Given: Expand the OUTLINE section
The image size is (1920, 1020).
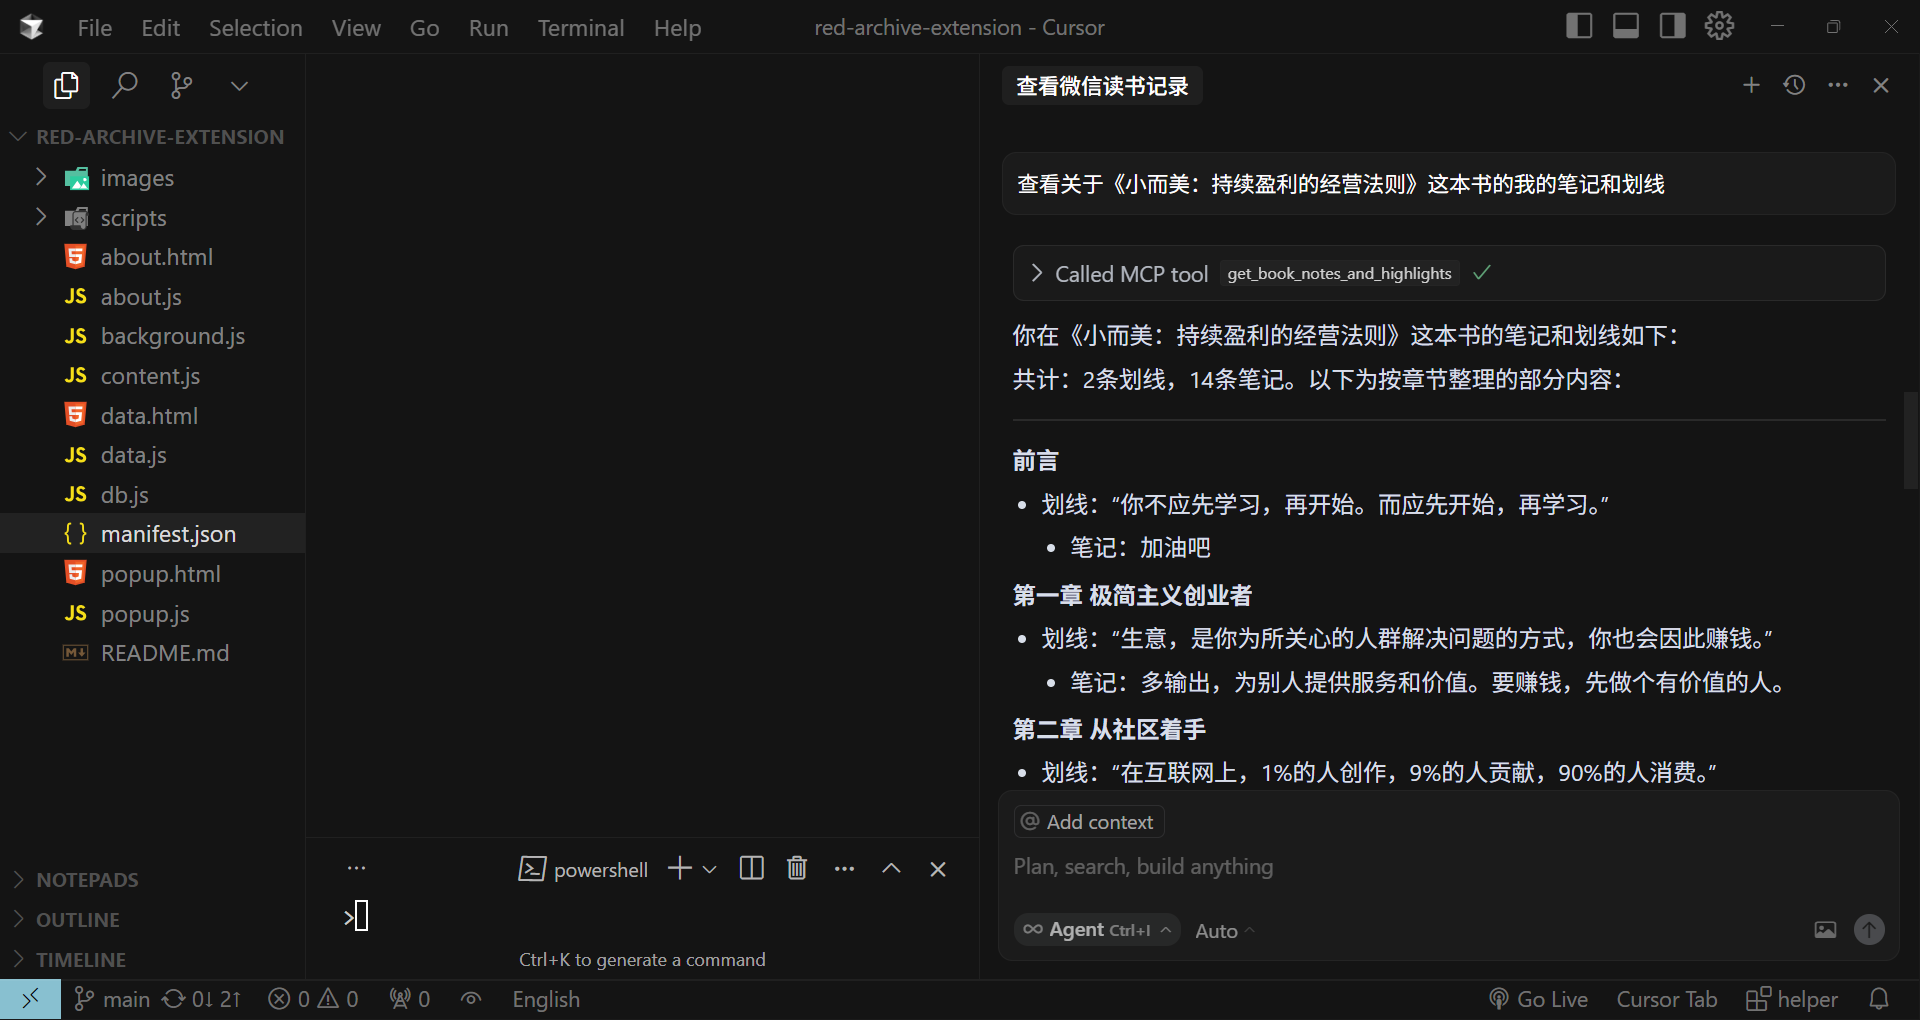Looking at the screenshot, I should (x=152, y=920).
